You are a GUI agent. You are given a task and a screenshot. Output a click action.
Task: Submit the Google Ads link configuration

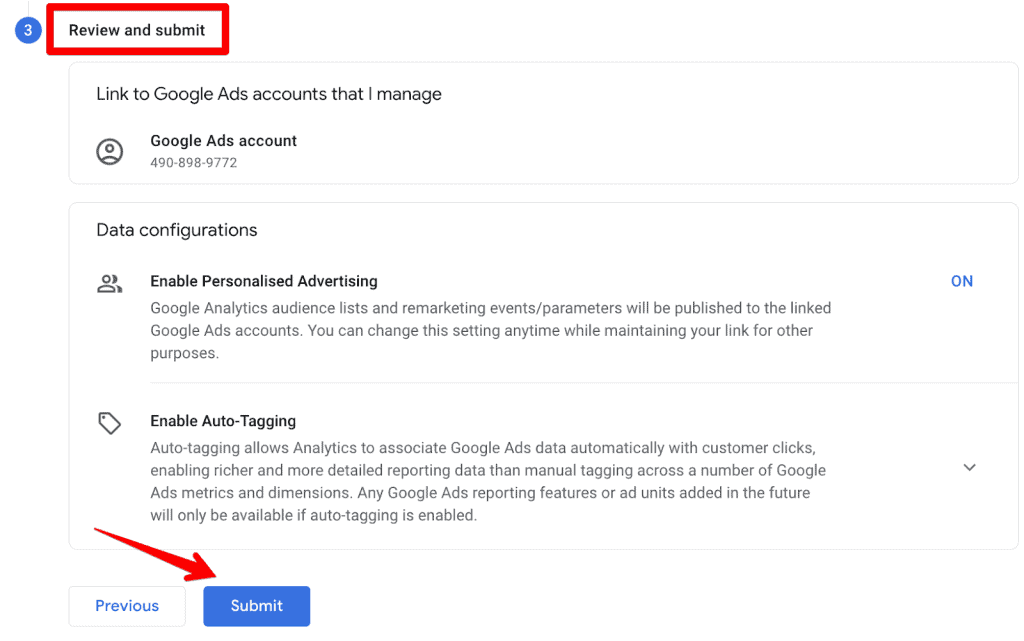[x=256, y=606]
